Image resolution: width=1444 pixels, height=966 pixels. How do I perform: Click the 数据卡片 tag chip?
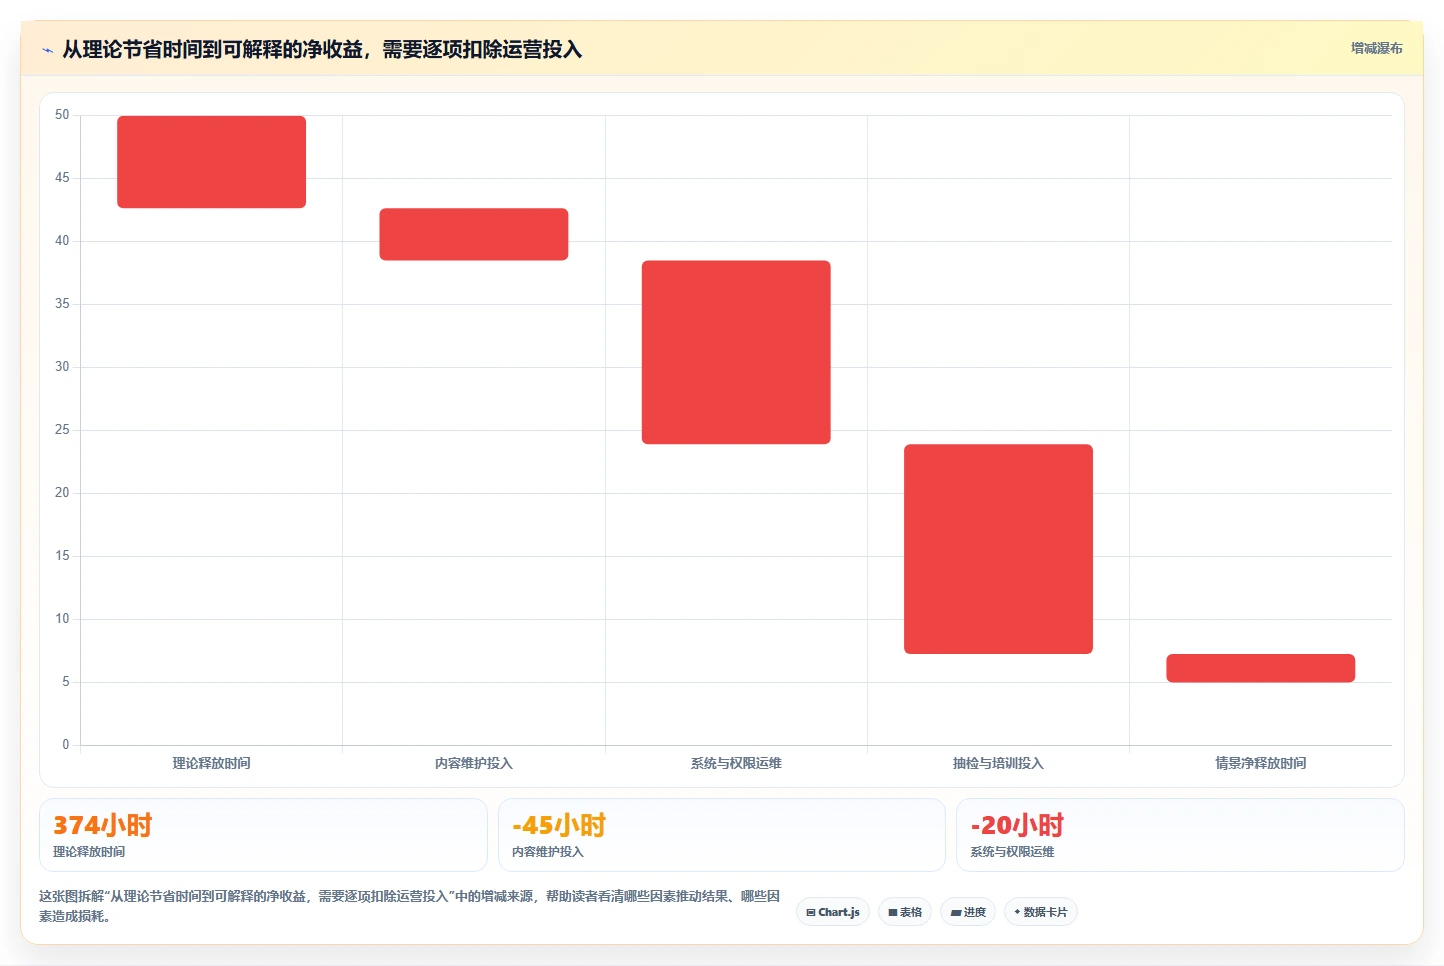1040,912
